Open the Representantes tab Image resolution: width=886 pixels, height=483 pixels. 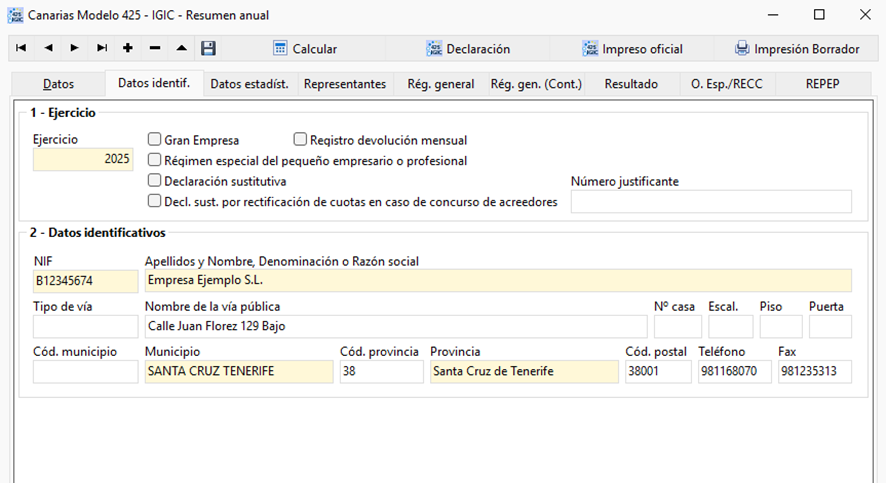click(x=345, y=84)
